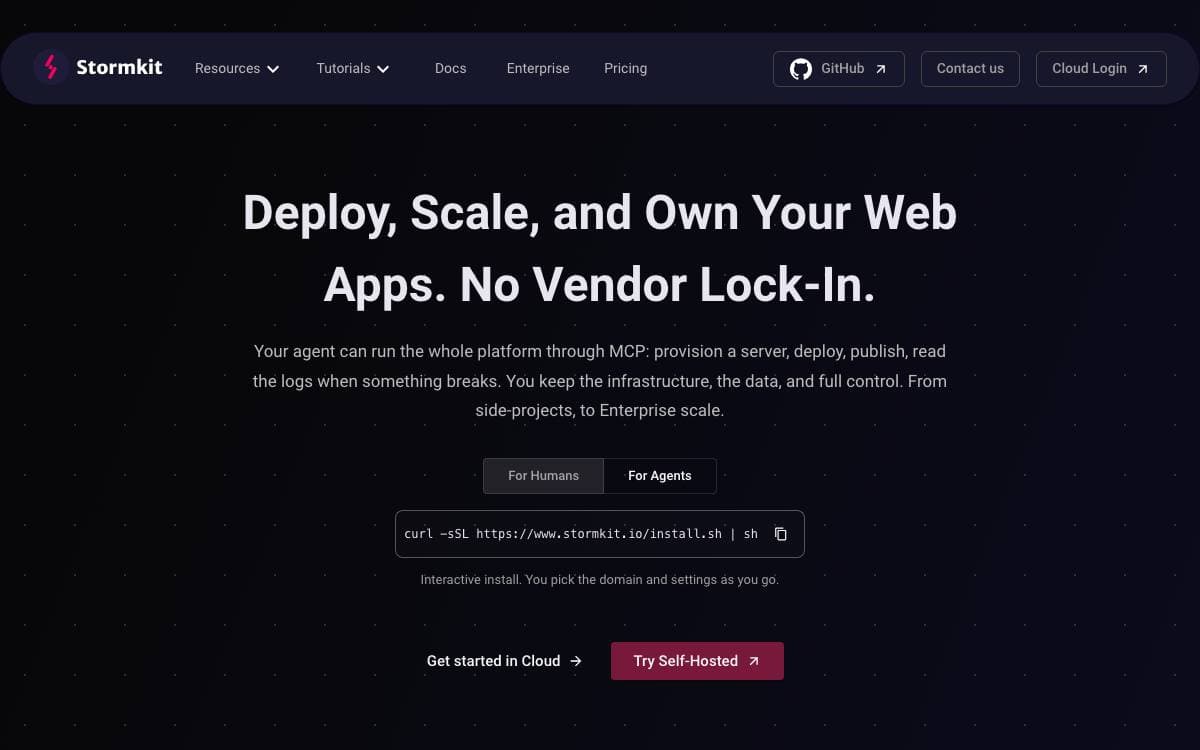Click the Stormkit lightning bolt logo icon

50,68
